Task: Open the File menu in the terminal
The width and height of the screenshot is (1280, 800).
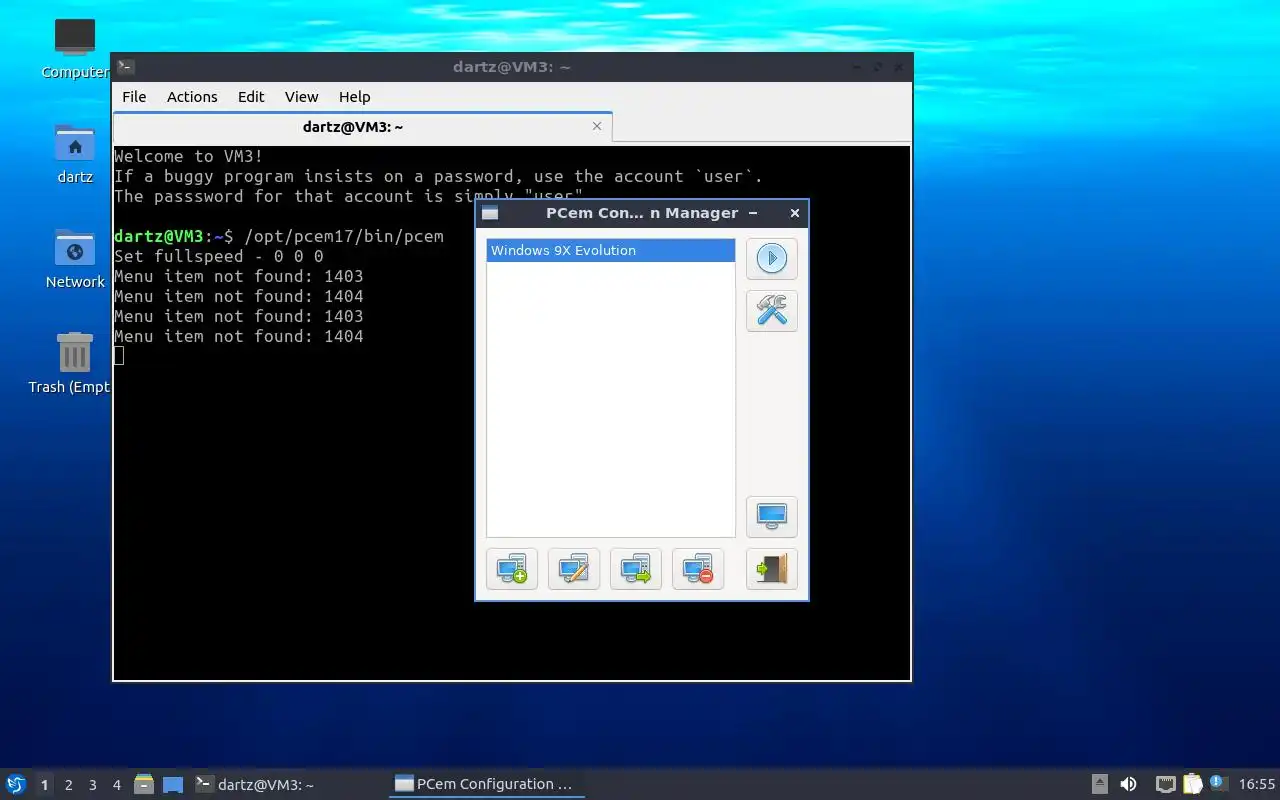Action: click(x=134, y=97)
